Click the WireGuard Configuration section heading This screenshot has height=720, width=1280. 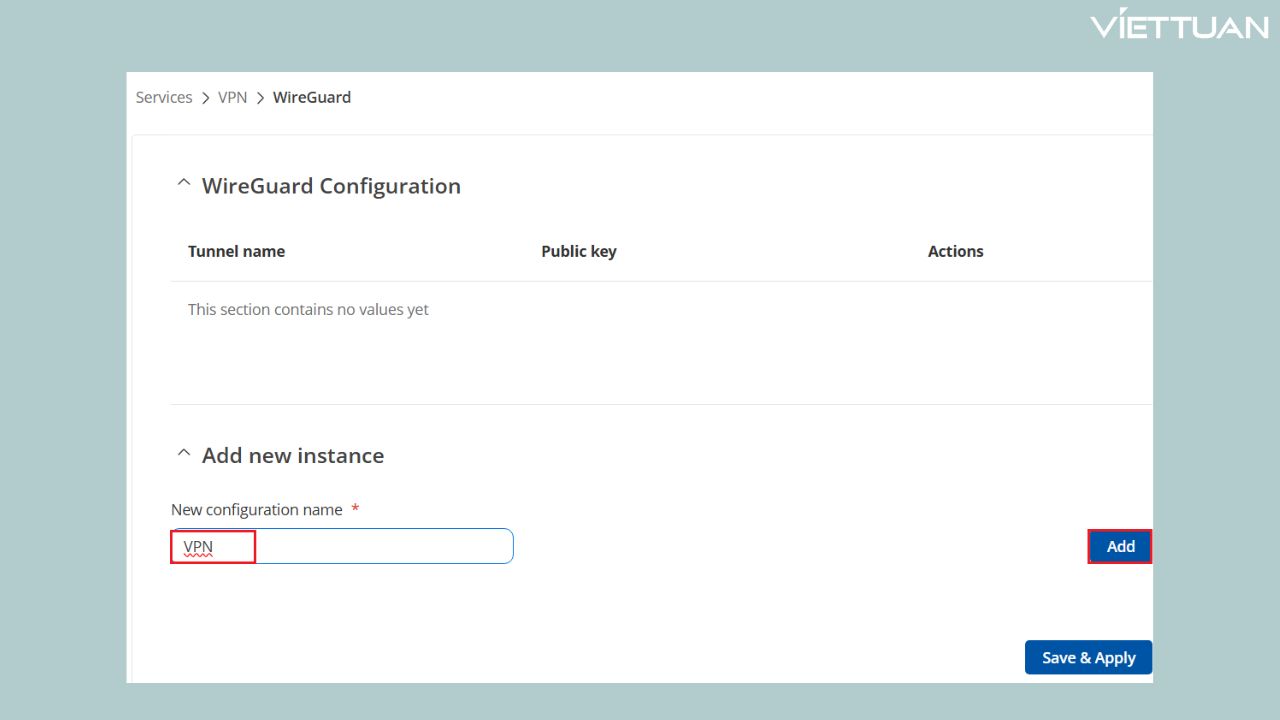(331, 186)
